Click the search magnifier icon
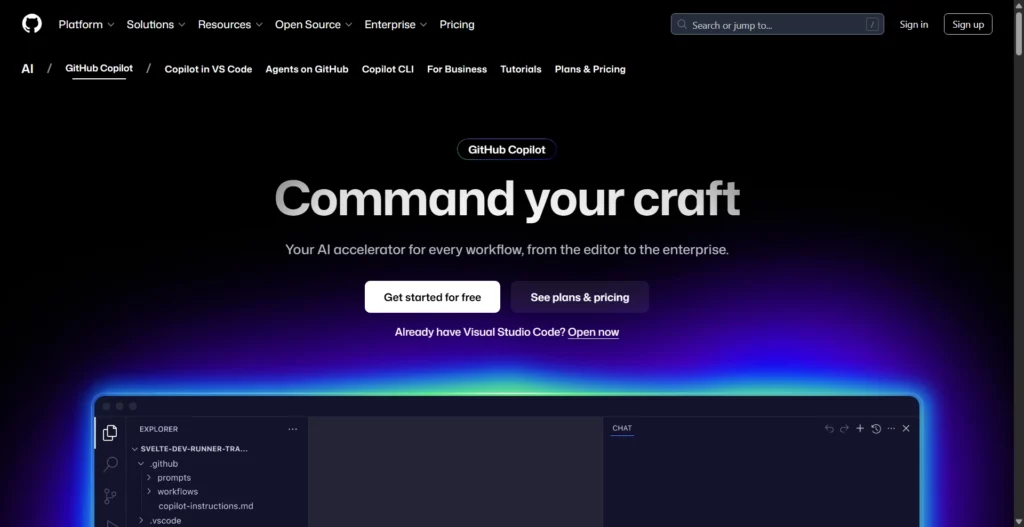Viewport: 1024px width, 527px height. pyautogui.click(x=682, y=24)
